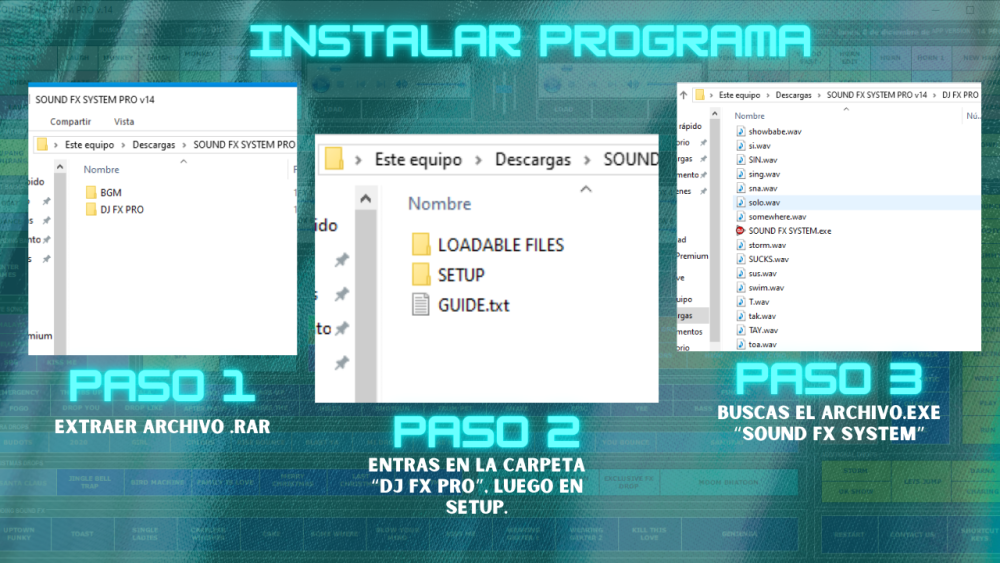
Task: Open the LOADABLE FILES folder icon
Action: pyautogui.click(x=421, y=245)
